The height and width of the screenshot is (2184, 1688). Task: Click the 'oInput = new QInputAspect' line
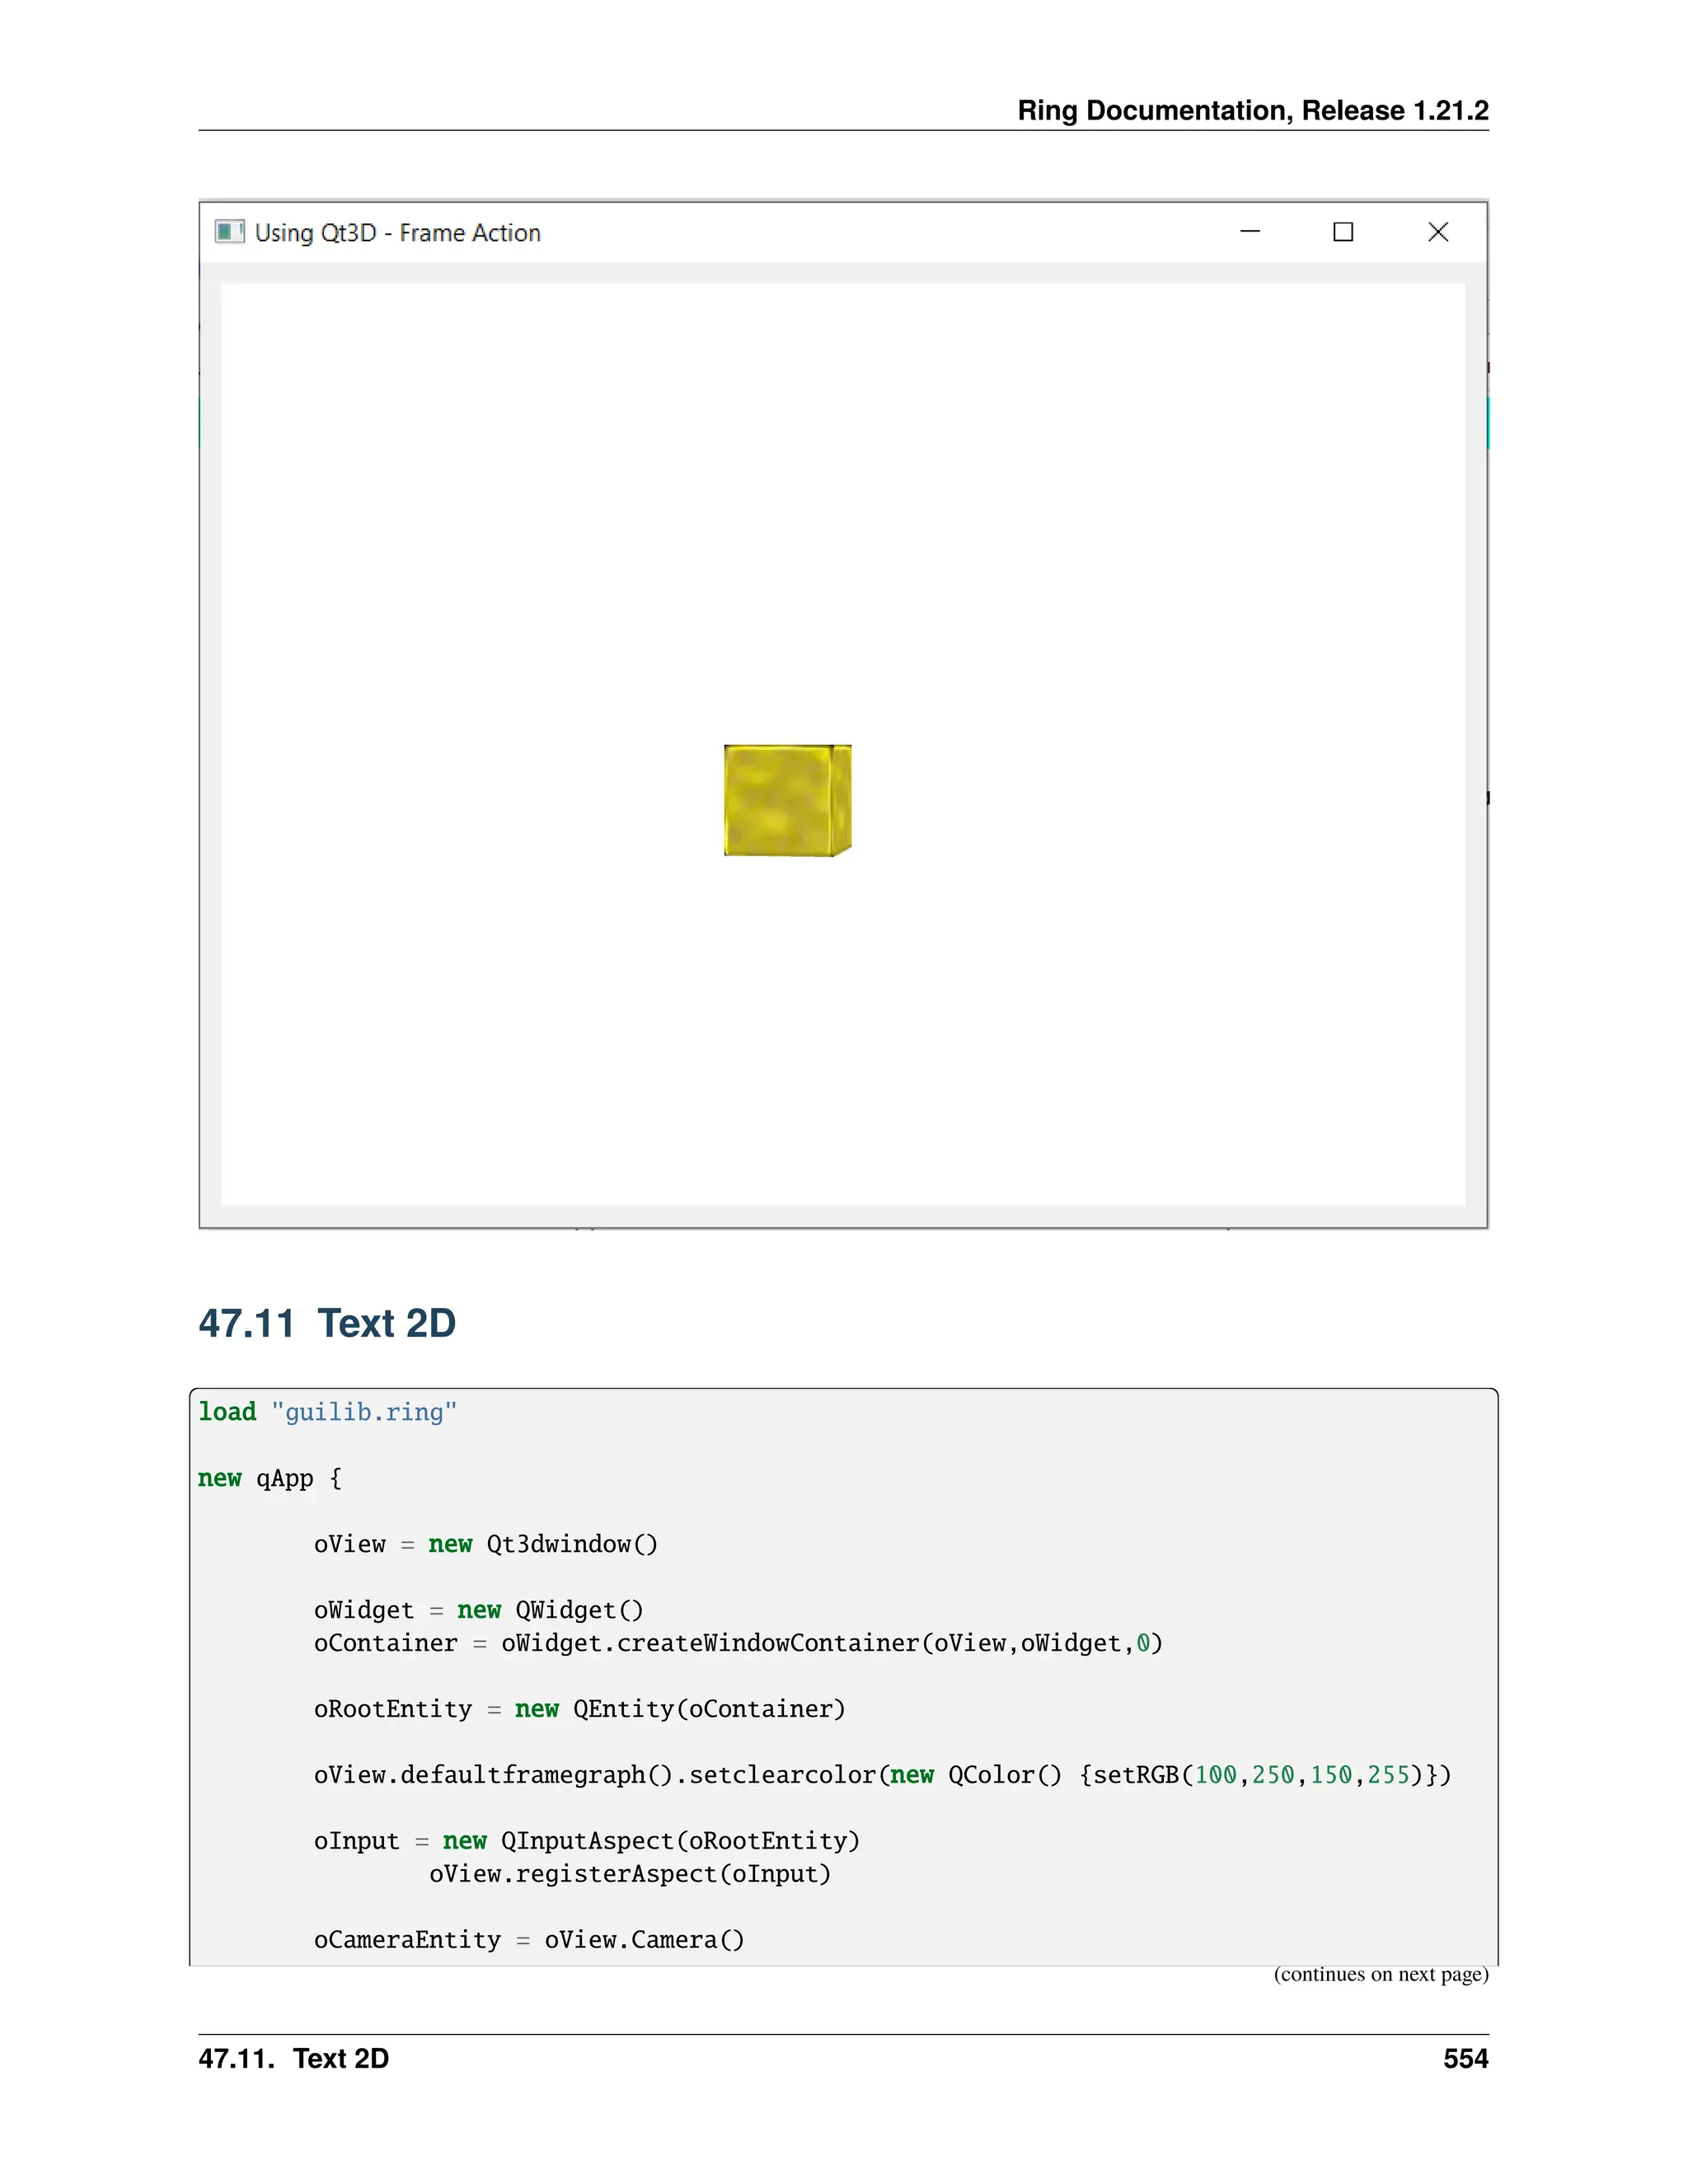pos(586,1841)
